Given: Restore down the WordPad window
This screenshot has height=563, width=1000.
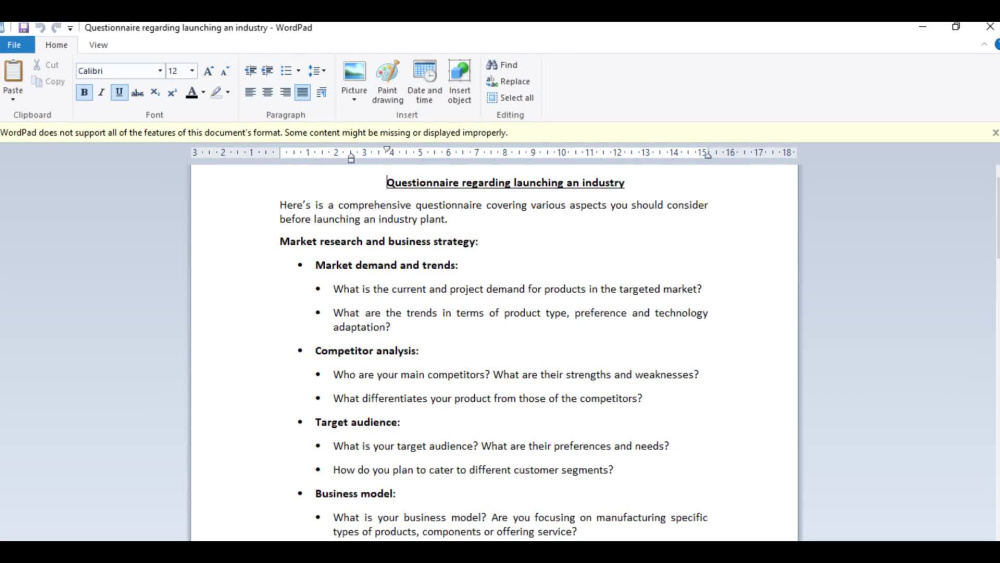Looking at the screenshot, I should [955, 27].
